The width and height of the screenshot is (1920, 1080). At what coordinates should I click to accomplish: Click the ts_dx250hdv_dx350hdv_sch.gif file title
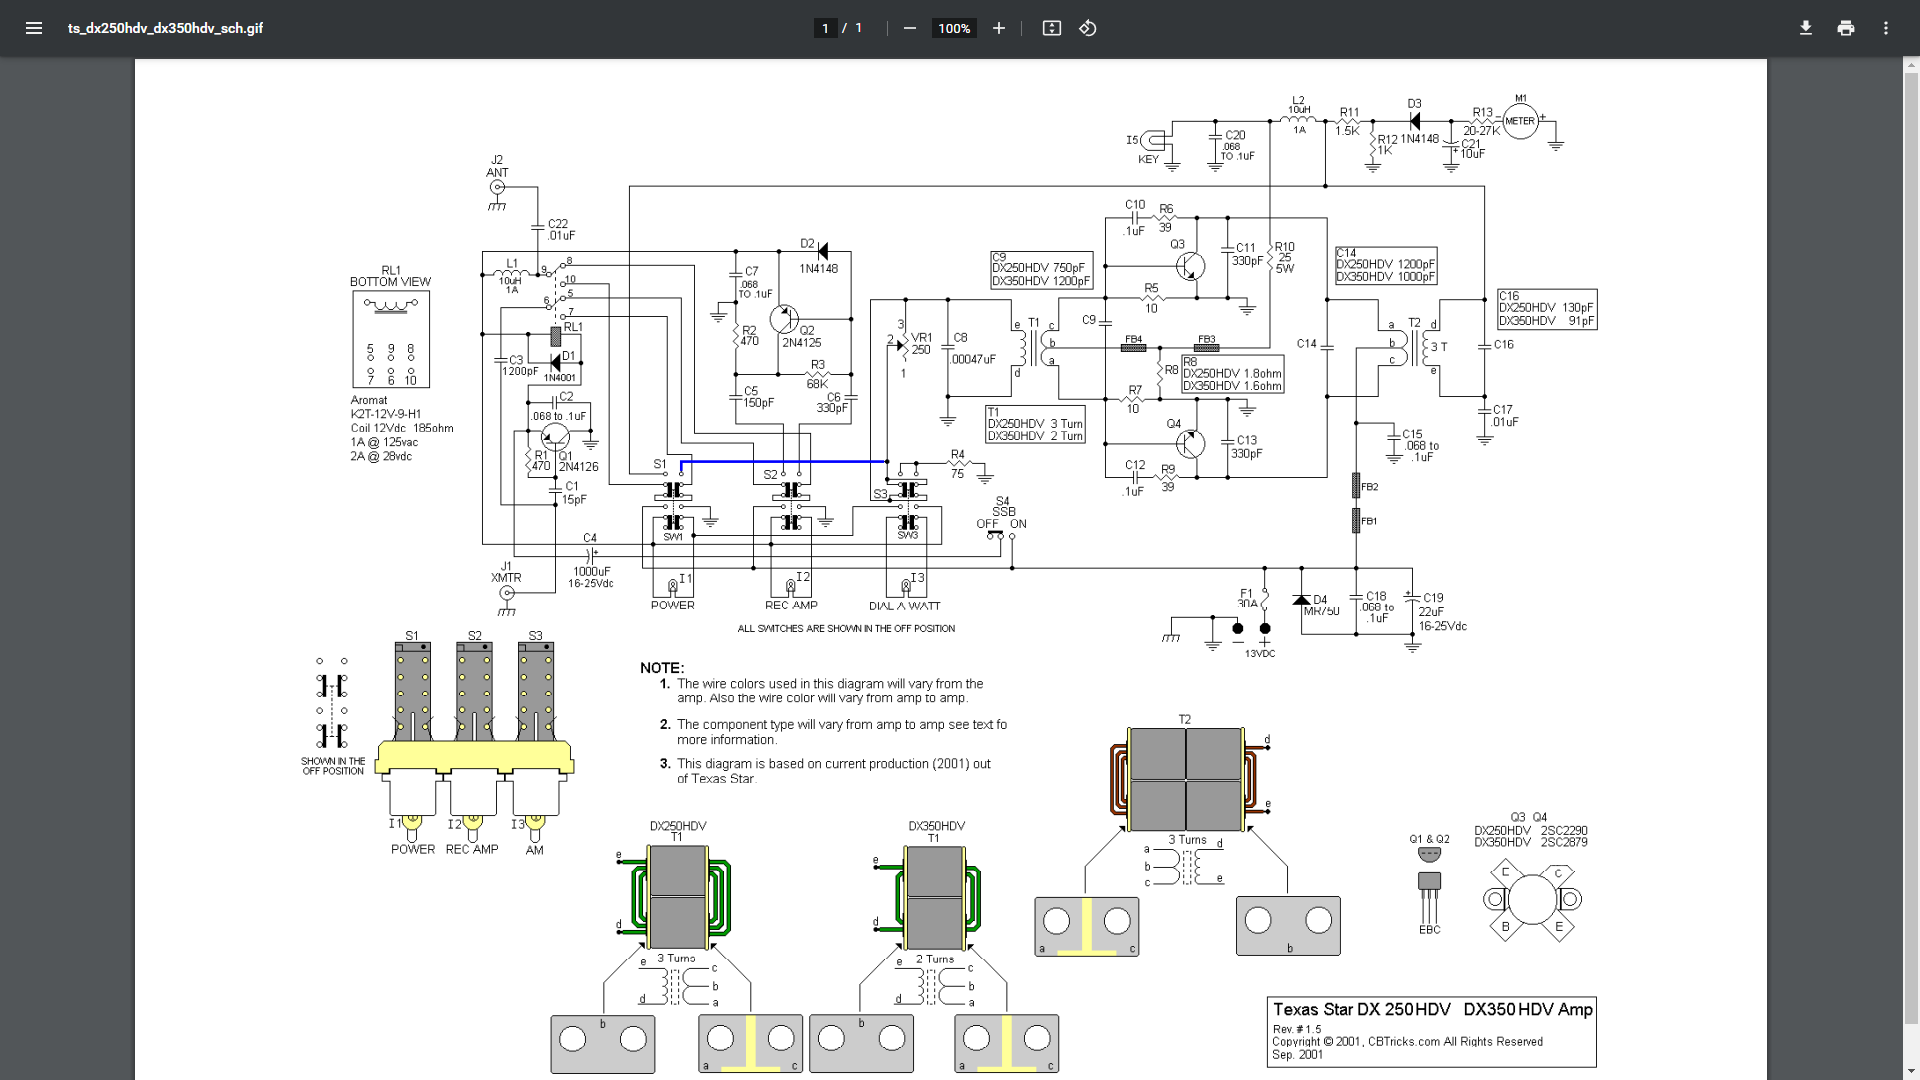click(x=165, y=28)
